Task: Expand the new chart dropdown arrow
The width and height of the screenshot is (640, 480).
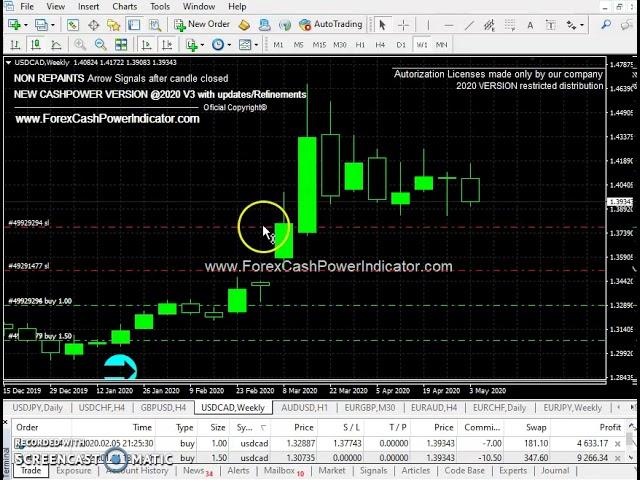Action: 26,25
